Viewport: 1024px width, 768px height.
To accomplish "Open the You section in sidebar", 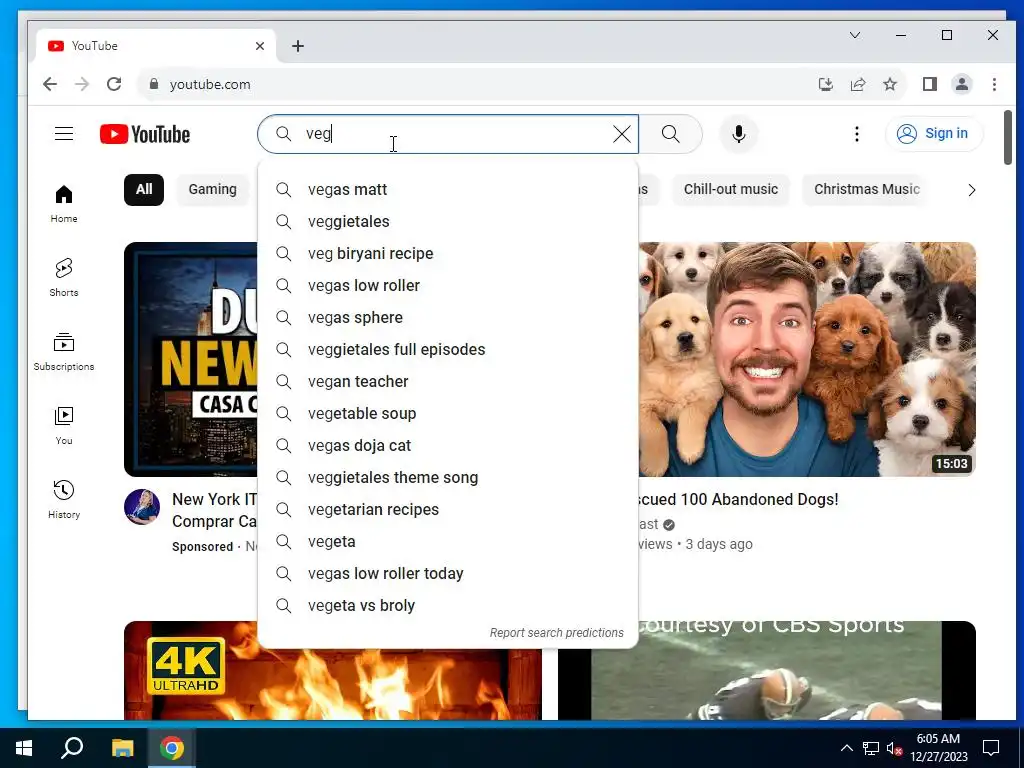I will click(64, 425).
